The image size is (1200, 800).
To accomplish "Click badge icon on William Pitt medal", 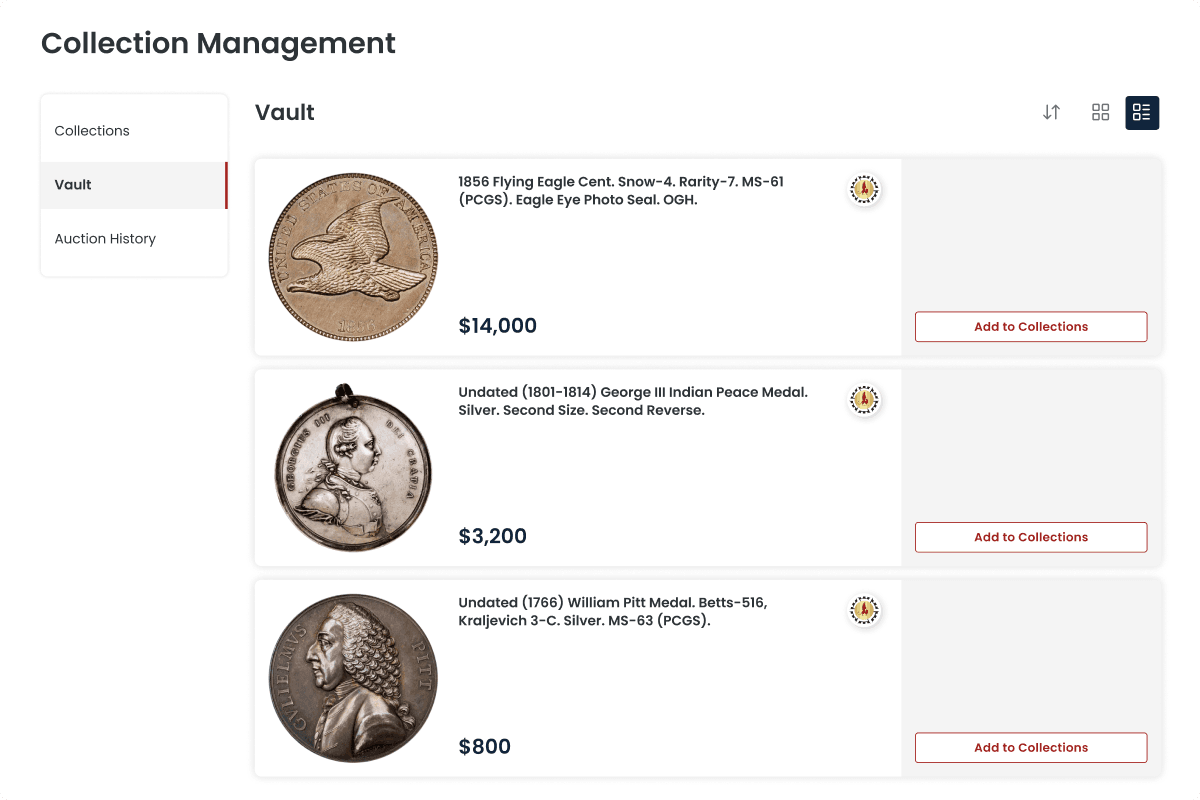I will 864,610.
